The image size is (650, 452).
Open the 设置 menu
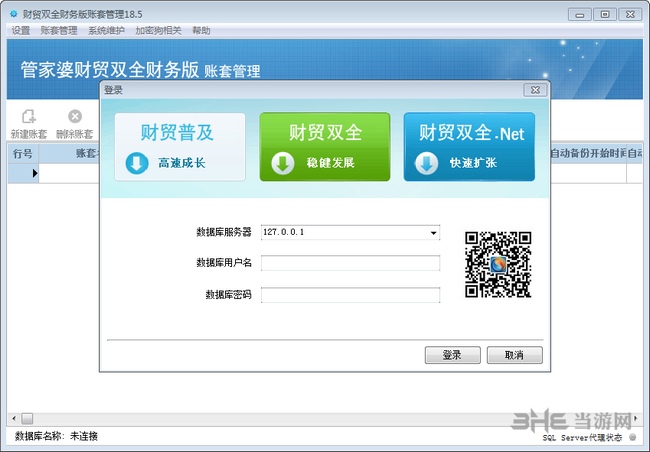click(x=21, y=31)
